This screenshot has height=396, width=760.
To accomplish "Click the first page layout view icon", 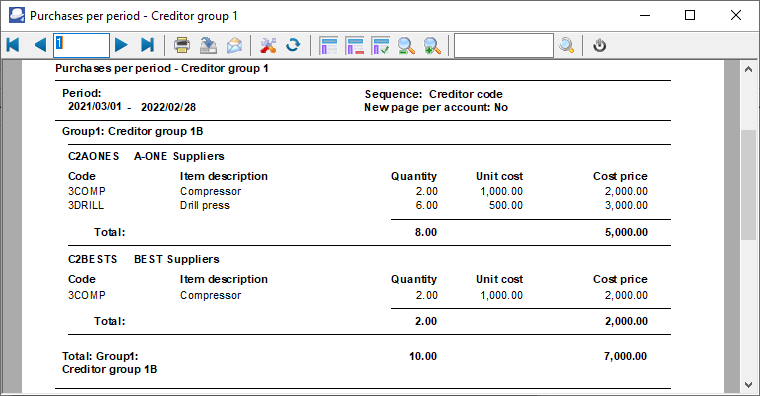I will [x=329, y=46].
